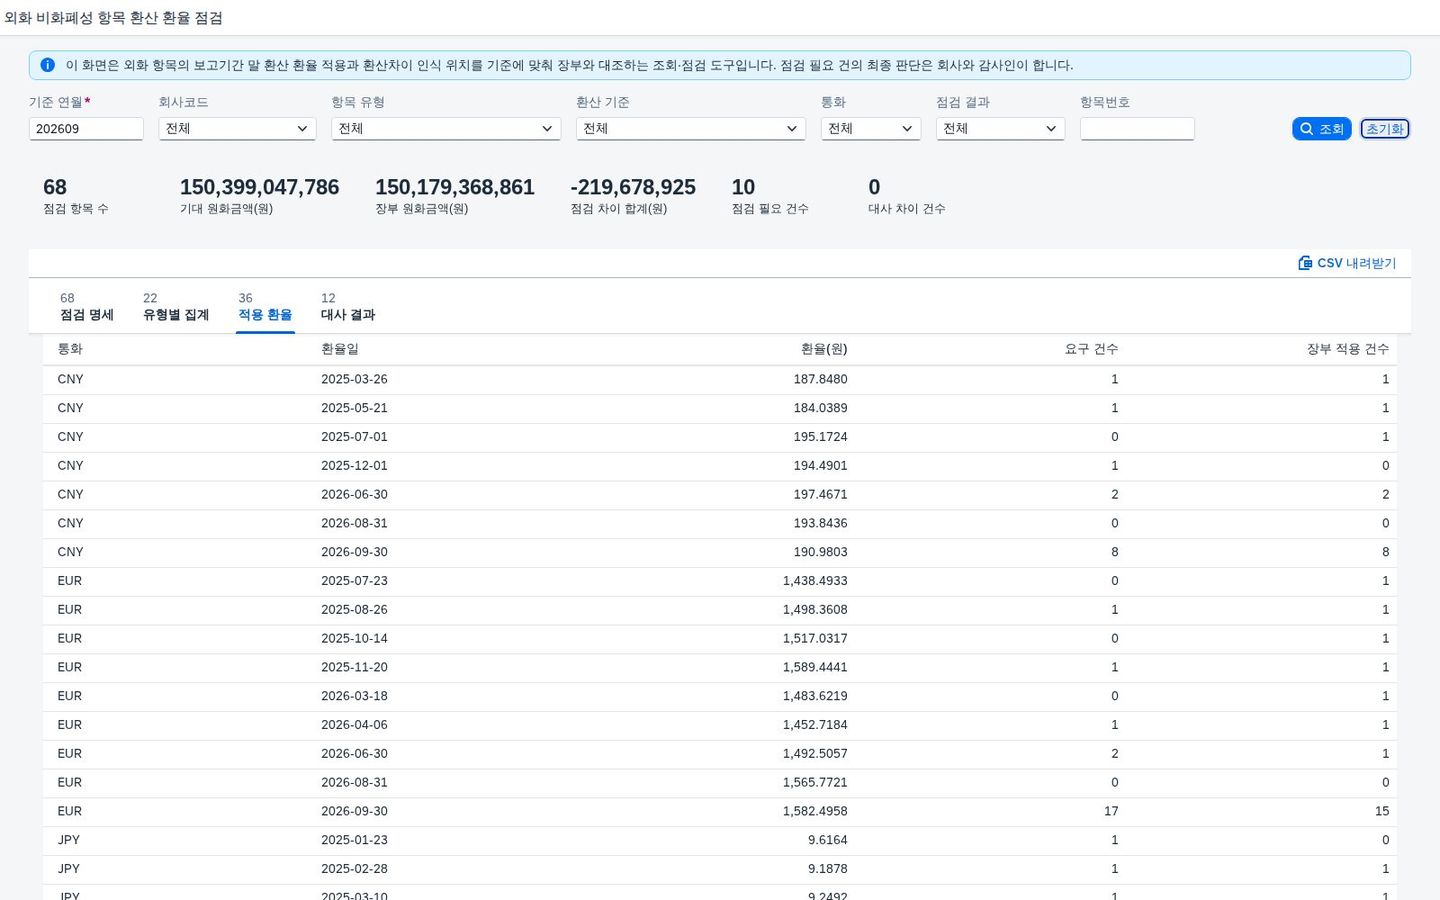Open the 항목 유형 dropdown

pyautogui.click(x=446, y=129)
